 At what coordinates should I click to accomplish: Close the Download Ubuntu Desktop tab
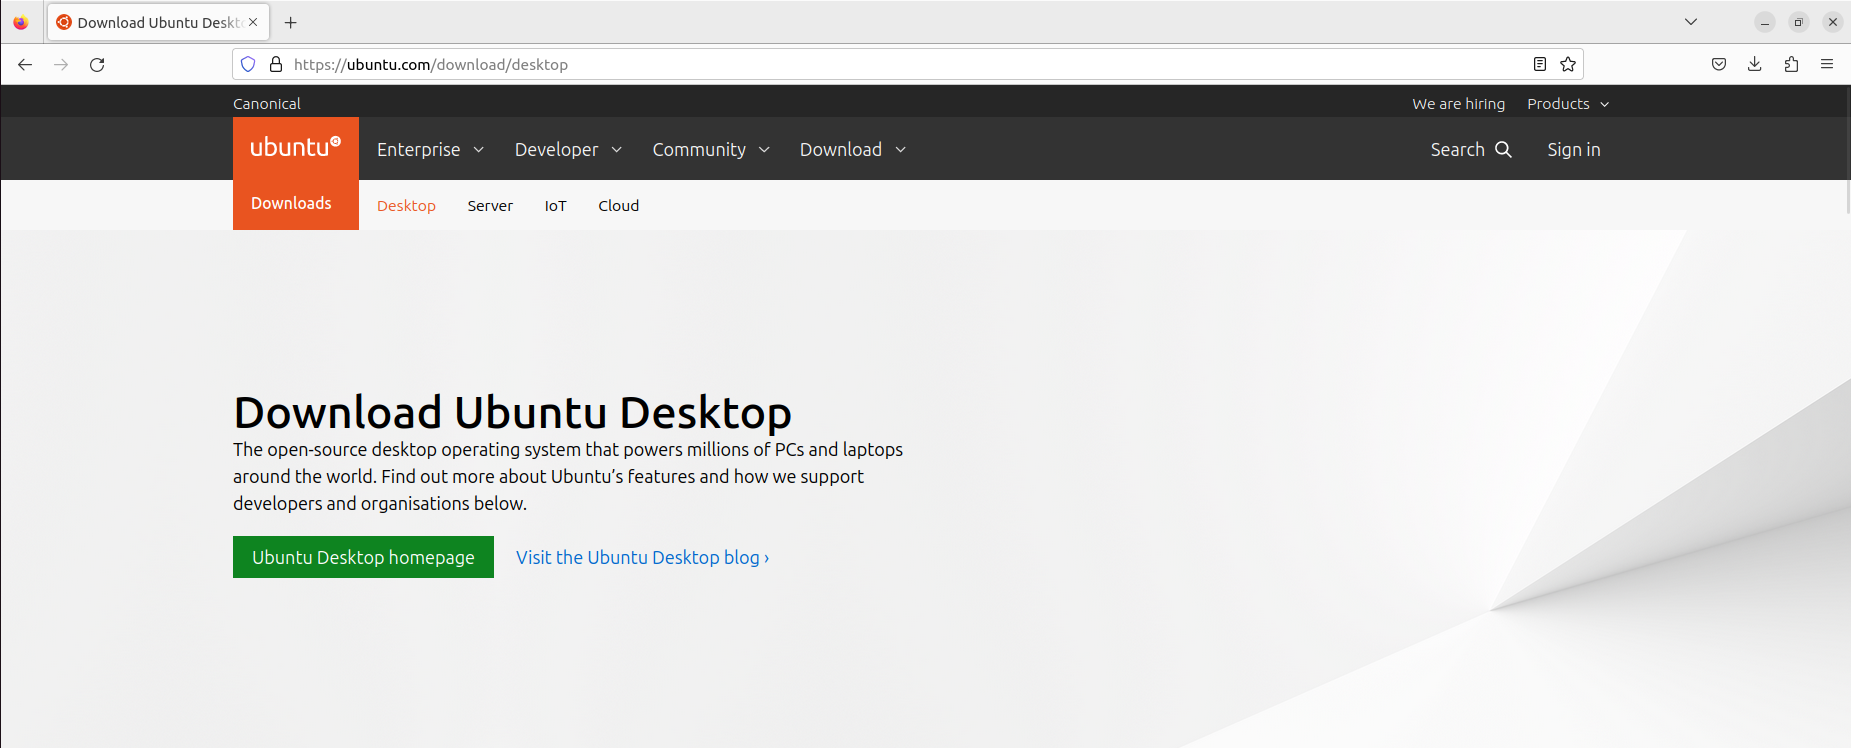tap(253, 22)
